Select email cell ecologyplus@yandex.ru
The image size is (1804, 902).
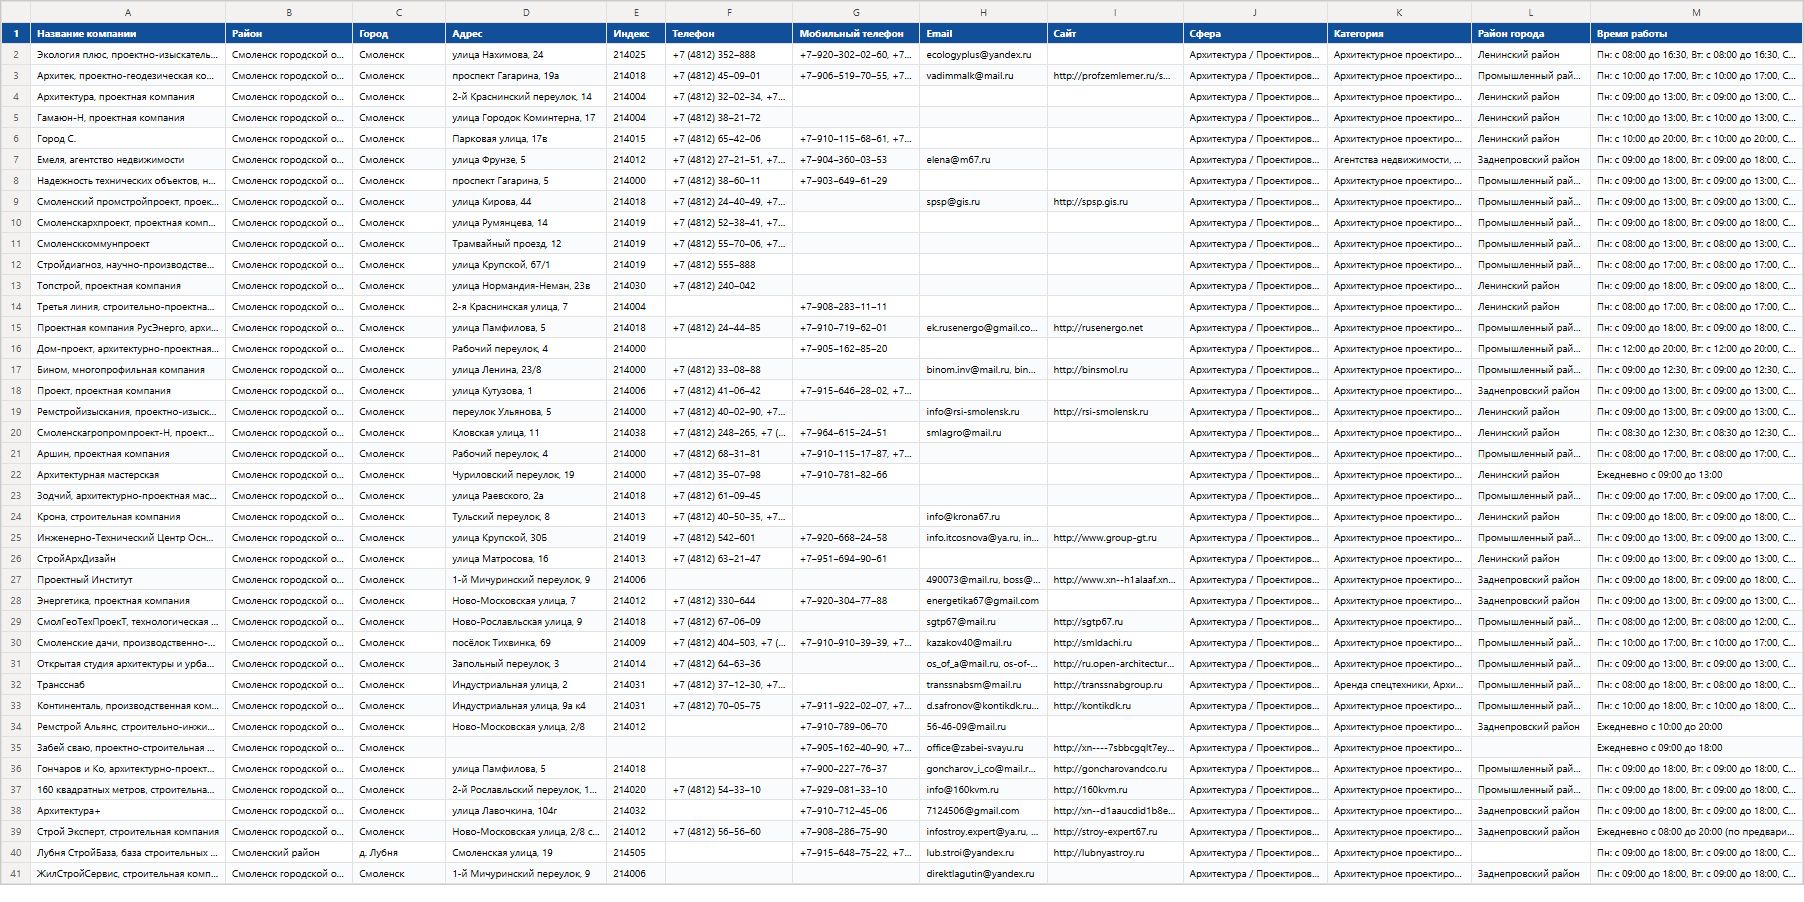point(983,54)
